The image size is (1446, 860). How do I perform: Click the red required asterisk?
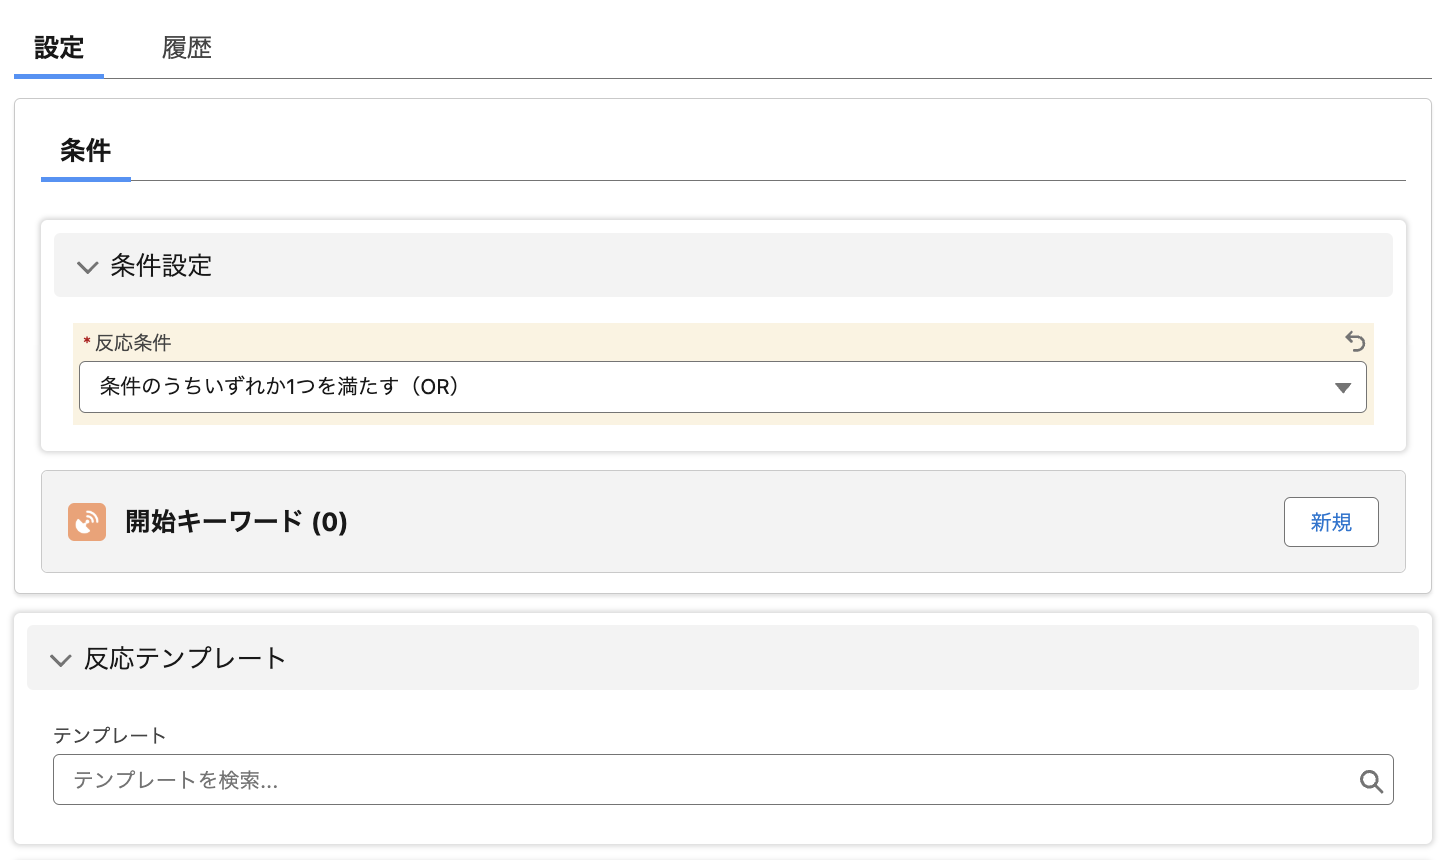coord(87,343)
